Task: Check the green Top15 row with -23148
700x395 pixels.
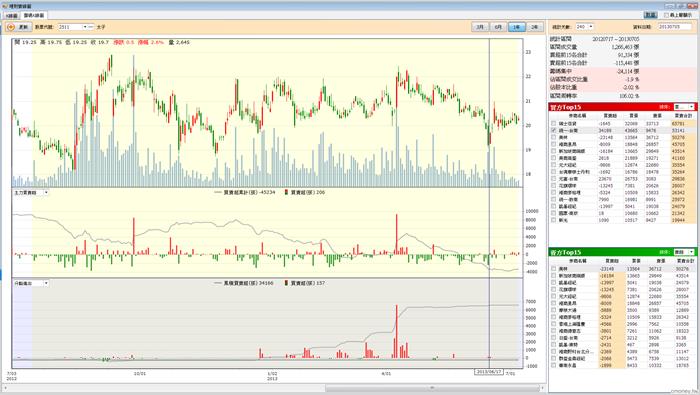Action: (554, 269)
